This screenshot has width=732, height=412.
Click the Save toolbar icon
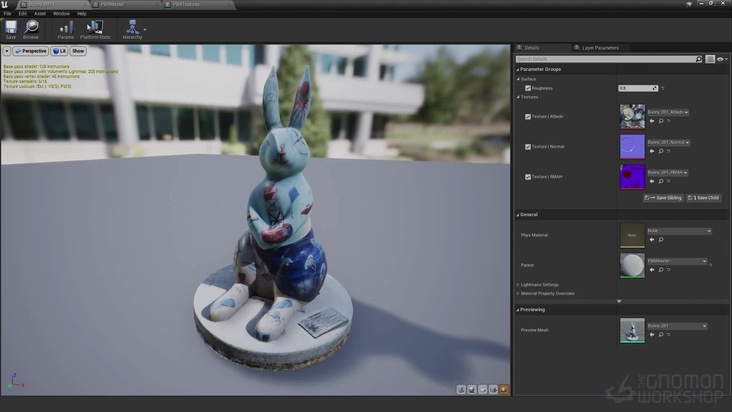pos(11,29)
